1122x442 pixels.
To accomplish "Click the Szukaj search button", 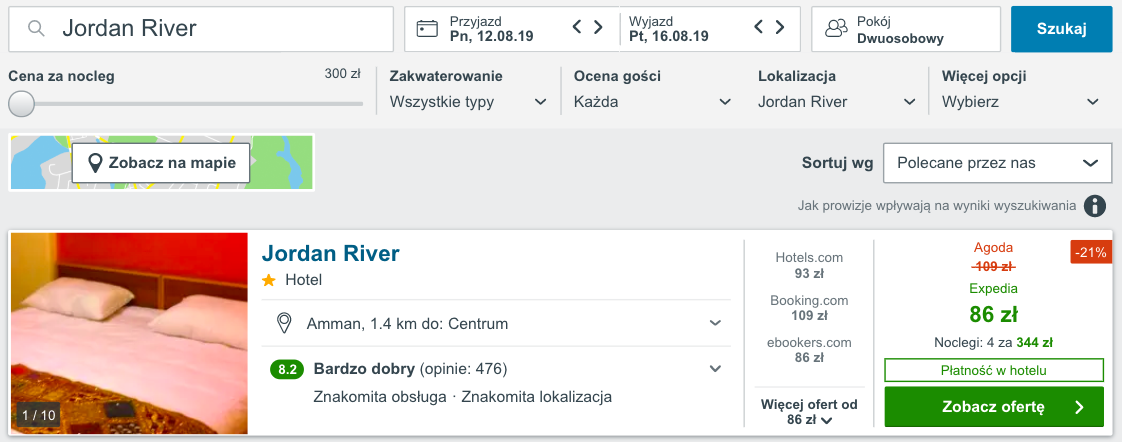I will click(x=1062, y=29).
